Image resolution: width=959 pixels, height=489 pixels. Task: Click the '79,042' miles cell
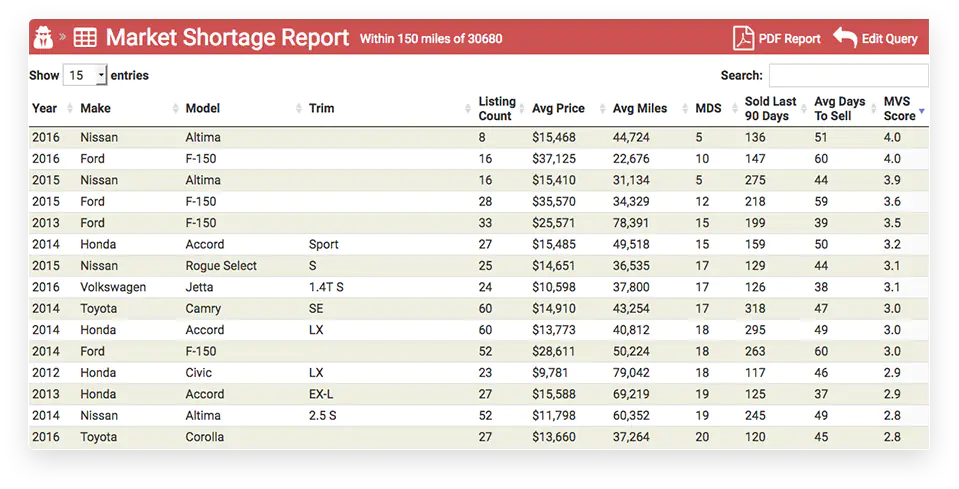[x=631, y=373]
